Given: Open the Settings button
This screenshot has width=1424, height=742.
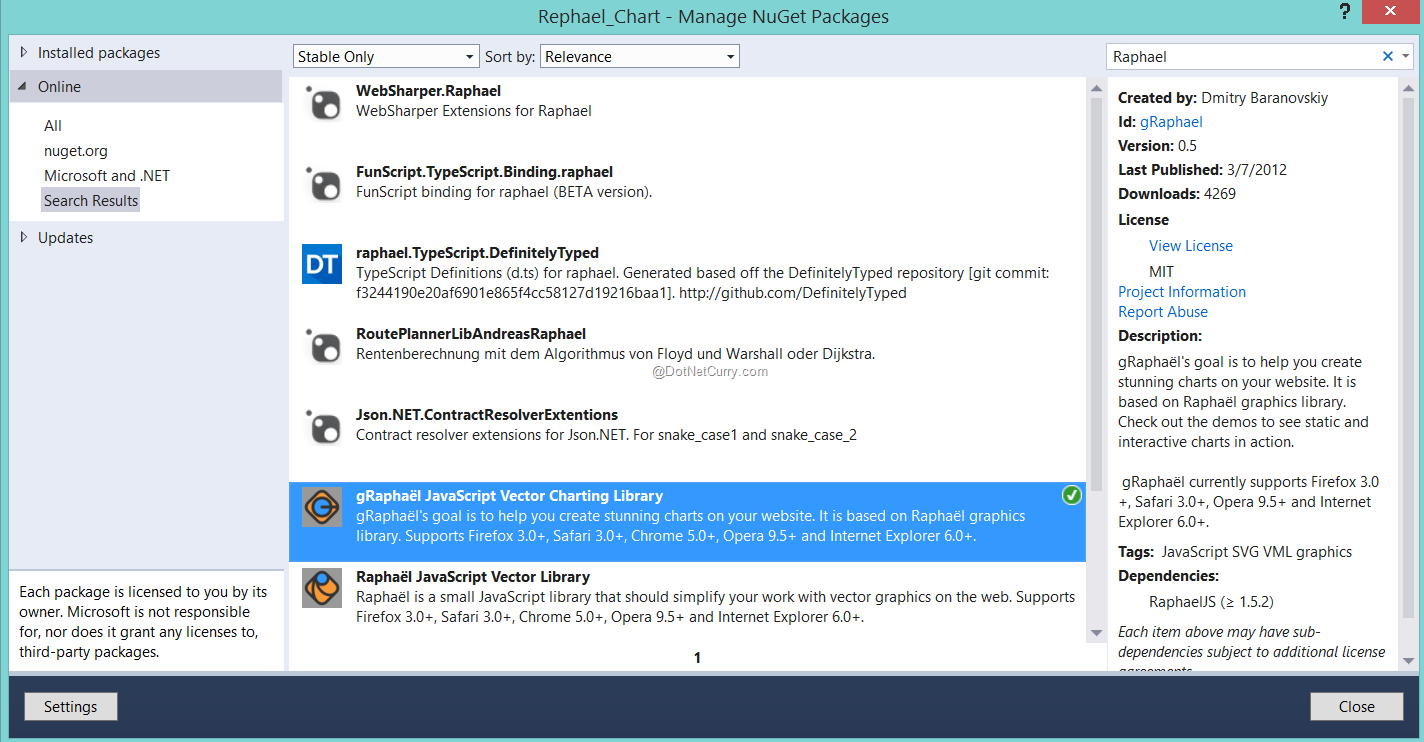Looking at the screenshot, I should [71, 706].
